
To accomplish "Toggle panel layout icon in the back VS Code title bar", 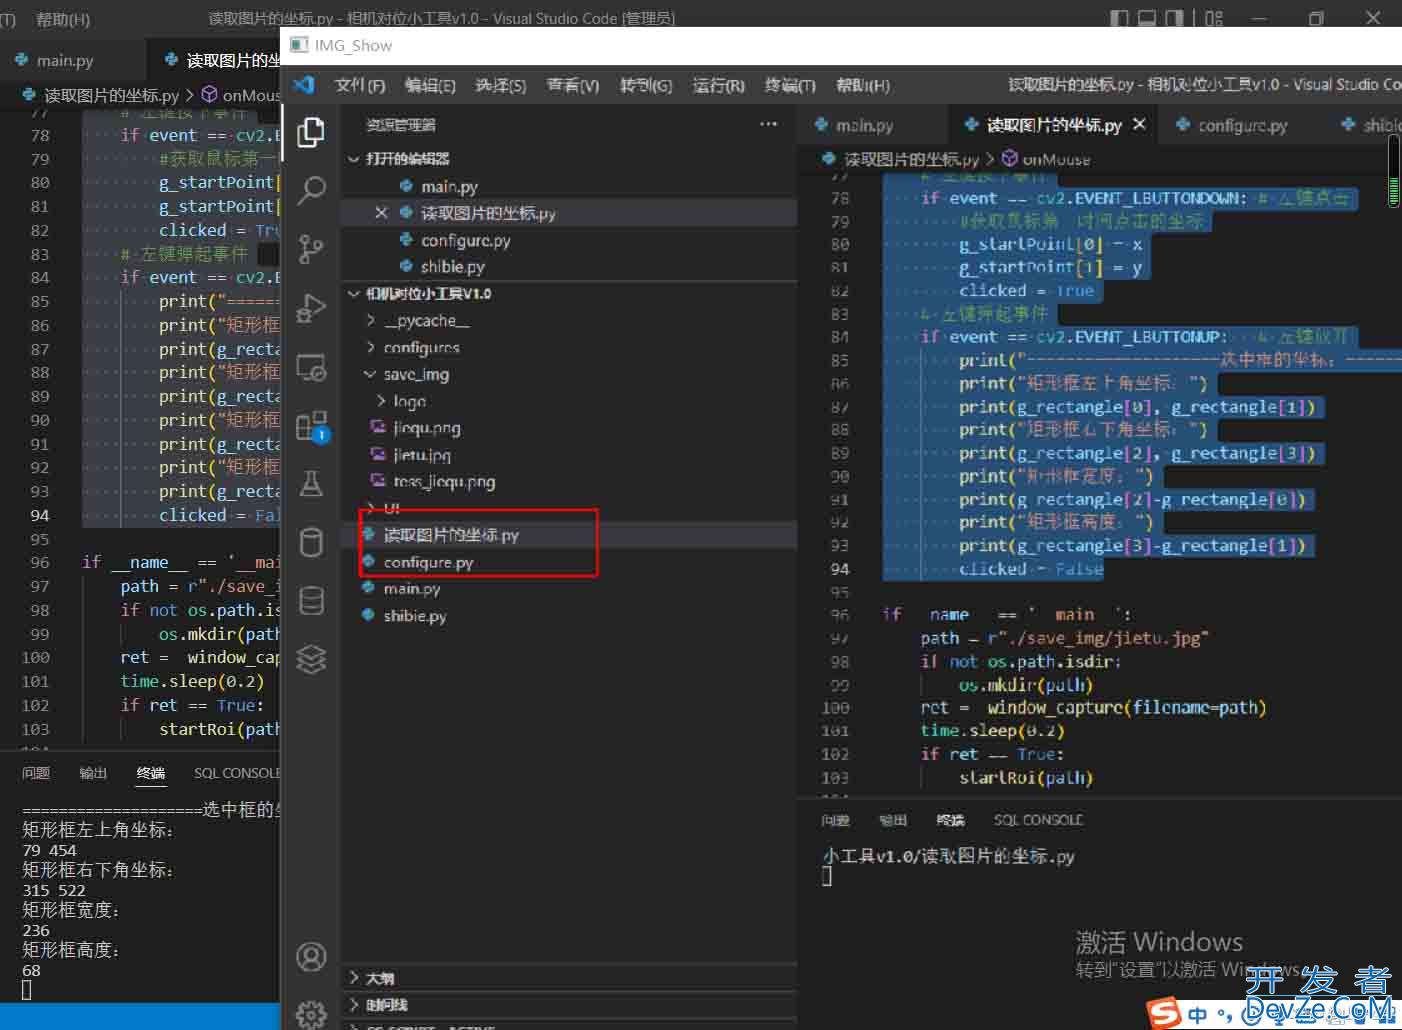I will click(1147, 18).
